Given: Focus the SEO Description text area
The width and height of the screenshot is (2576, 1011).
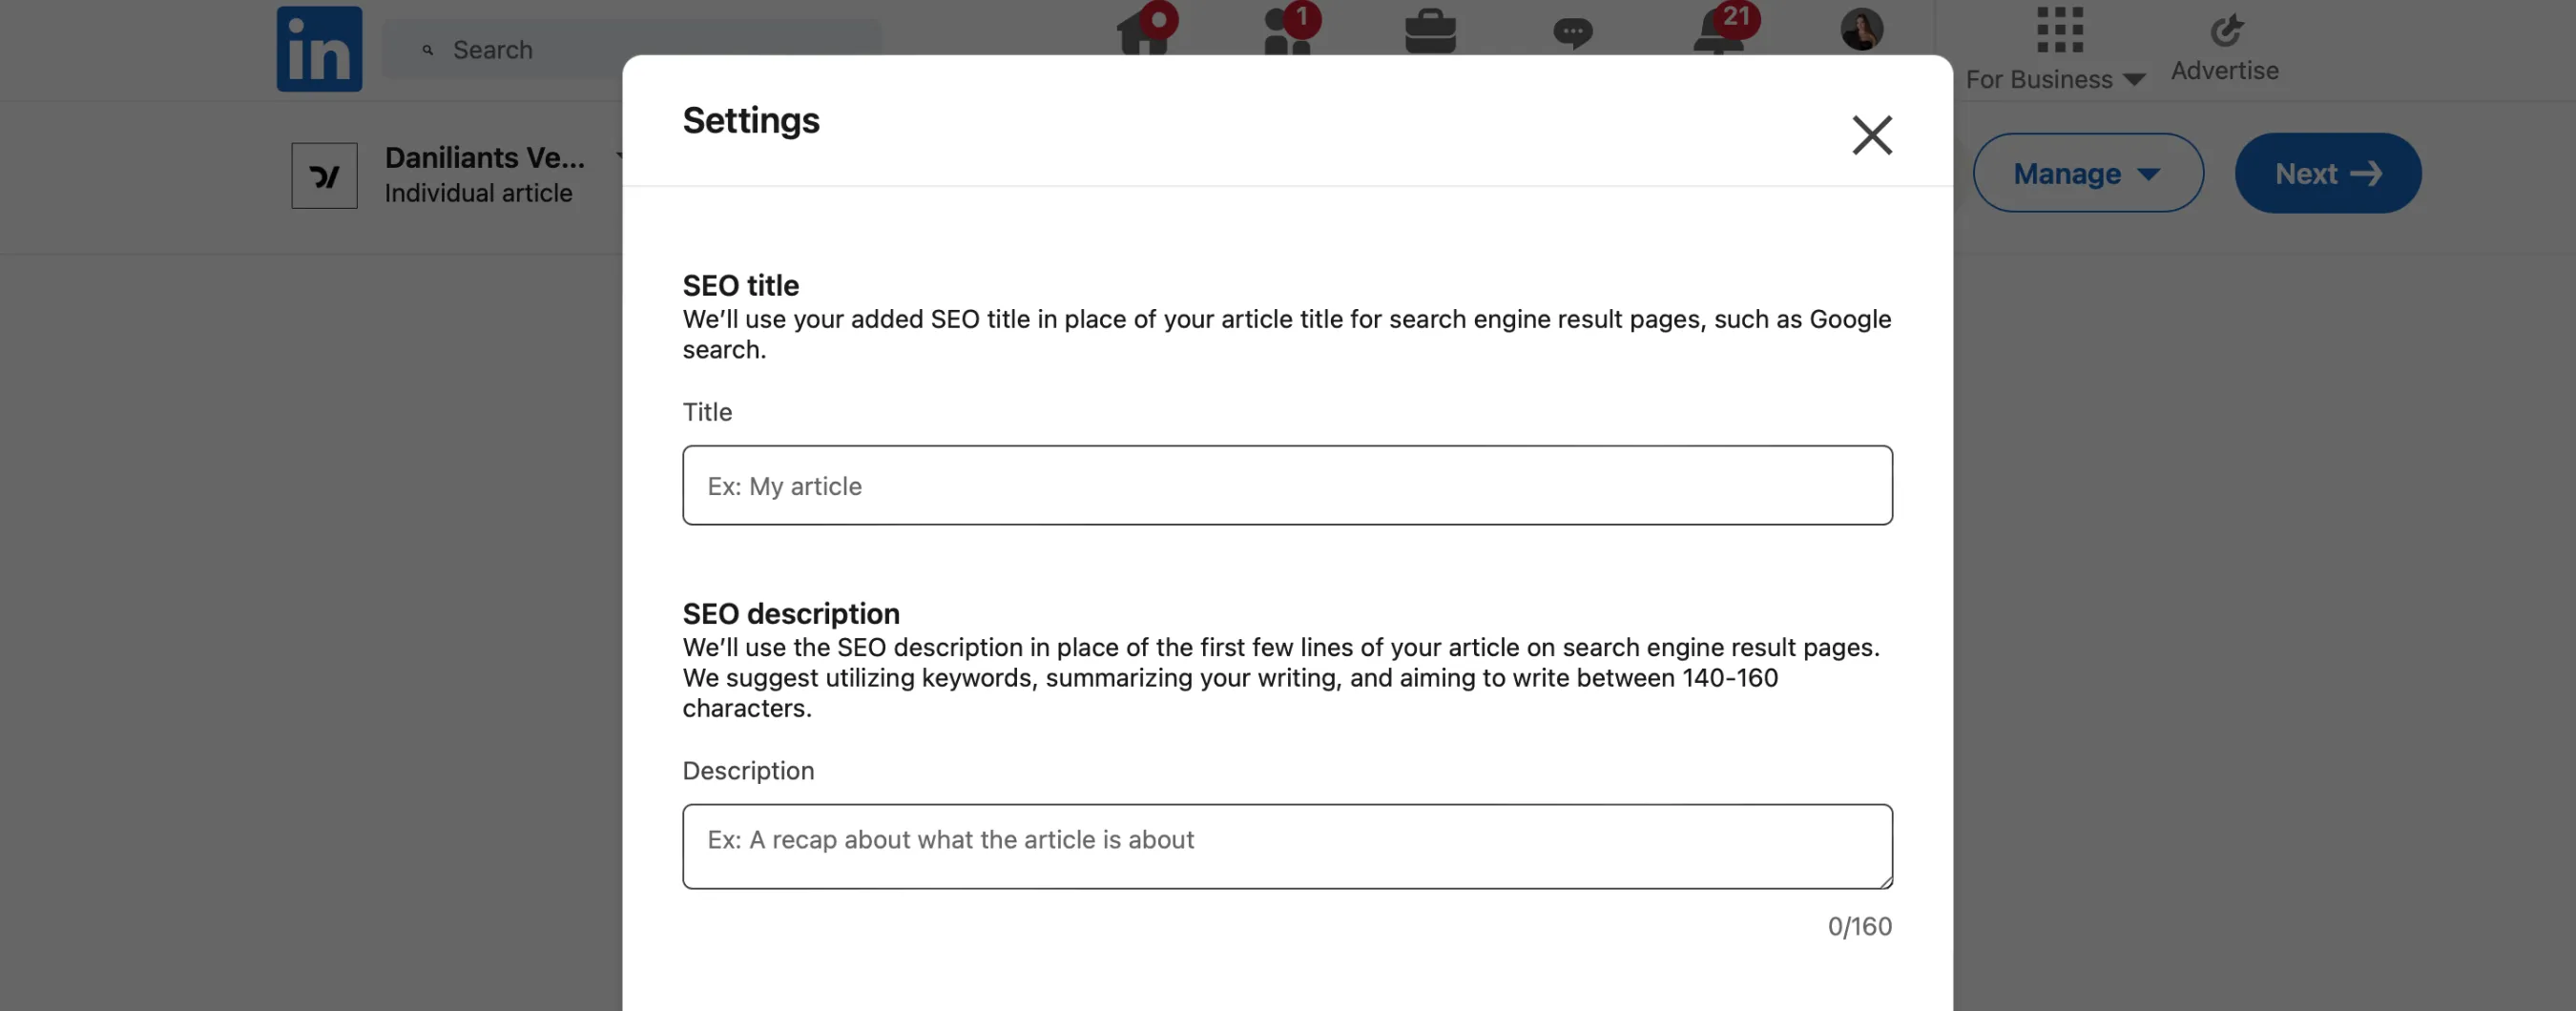Looking at the screenshot, I should [1287, 846].
